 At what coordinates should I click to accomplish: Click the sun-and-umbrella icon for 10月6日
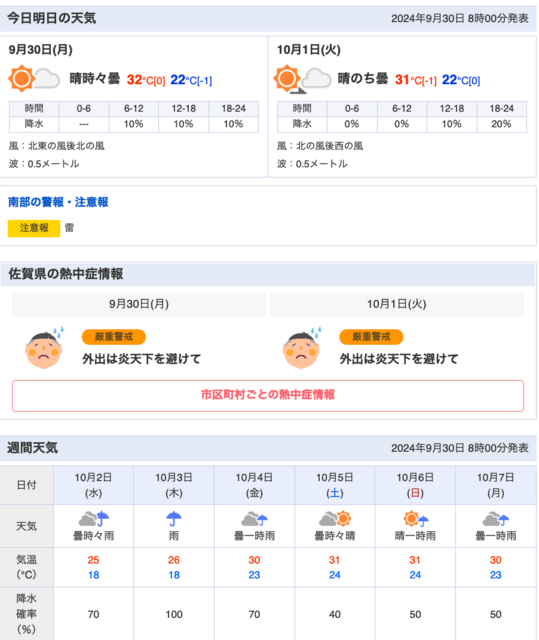[x=415, y=519]
